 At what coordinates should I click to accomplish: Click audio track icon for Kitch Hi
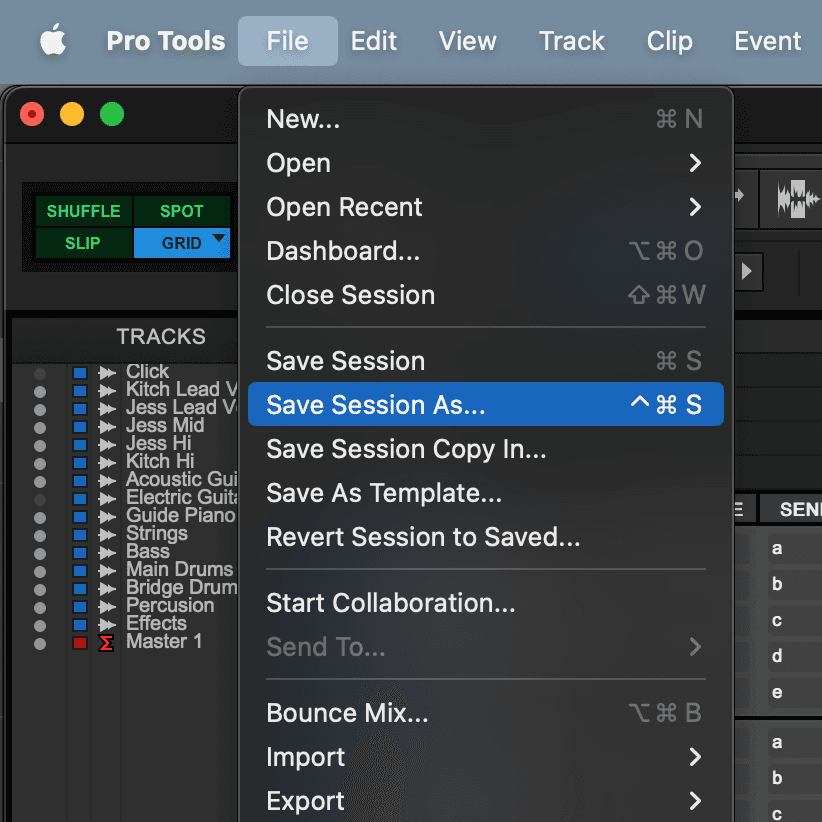coord(107,463)
